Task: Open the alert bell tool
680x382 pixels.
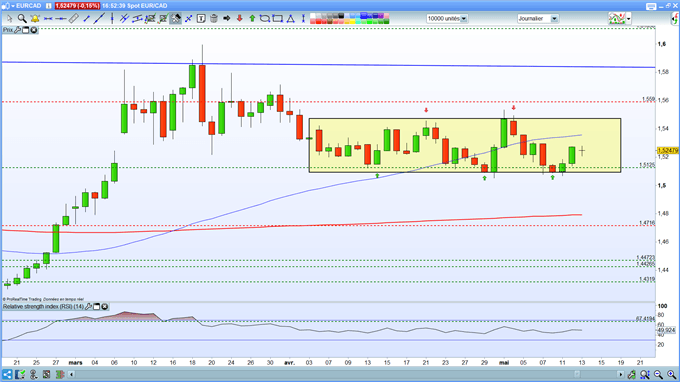Action: (x=35, y=19)
